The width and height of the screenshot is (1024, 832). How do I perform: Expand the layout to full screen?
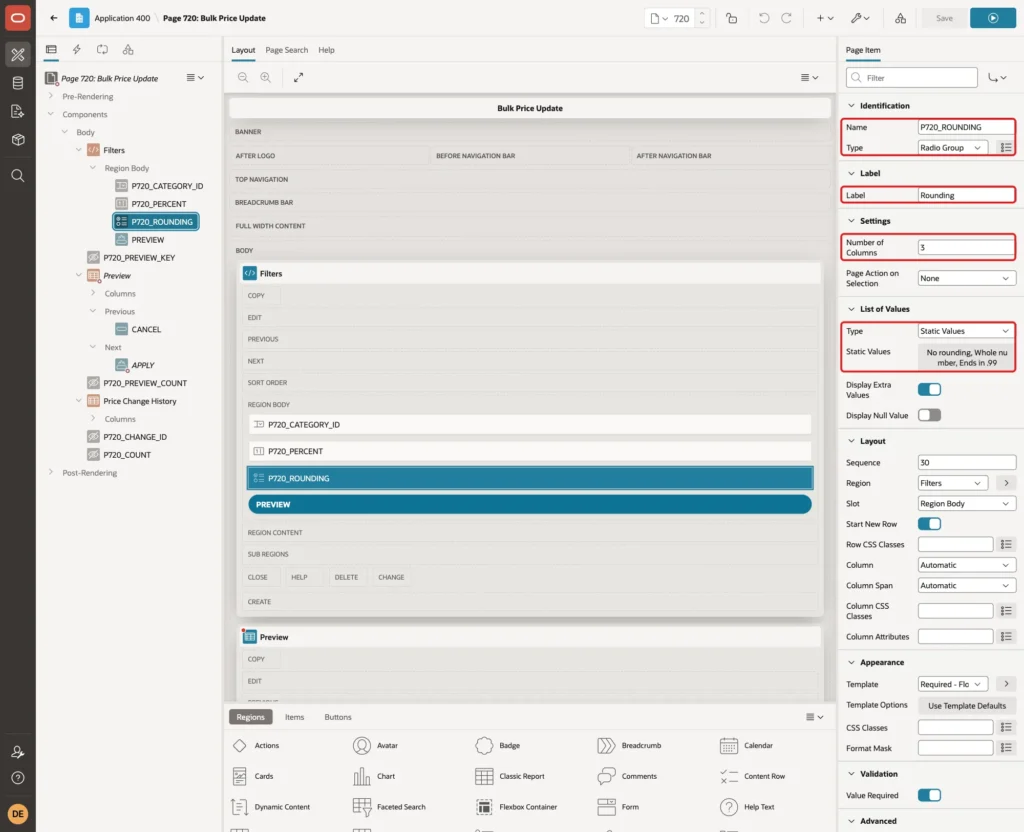[x=298, y=77]
